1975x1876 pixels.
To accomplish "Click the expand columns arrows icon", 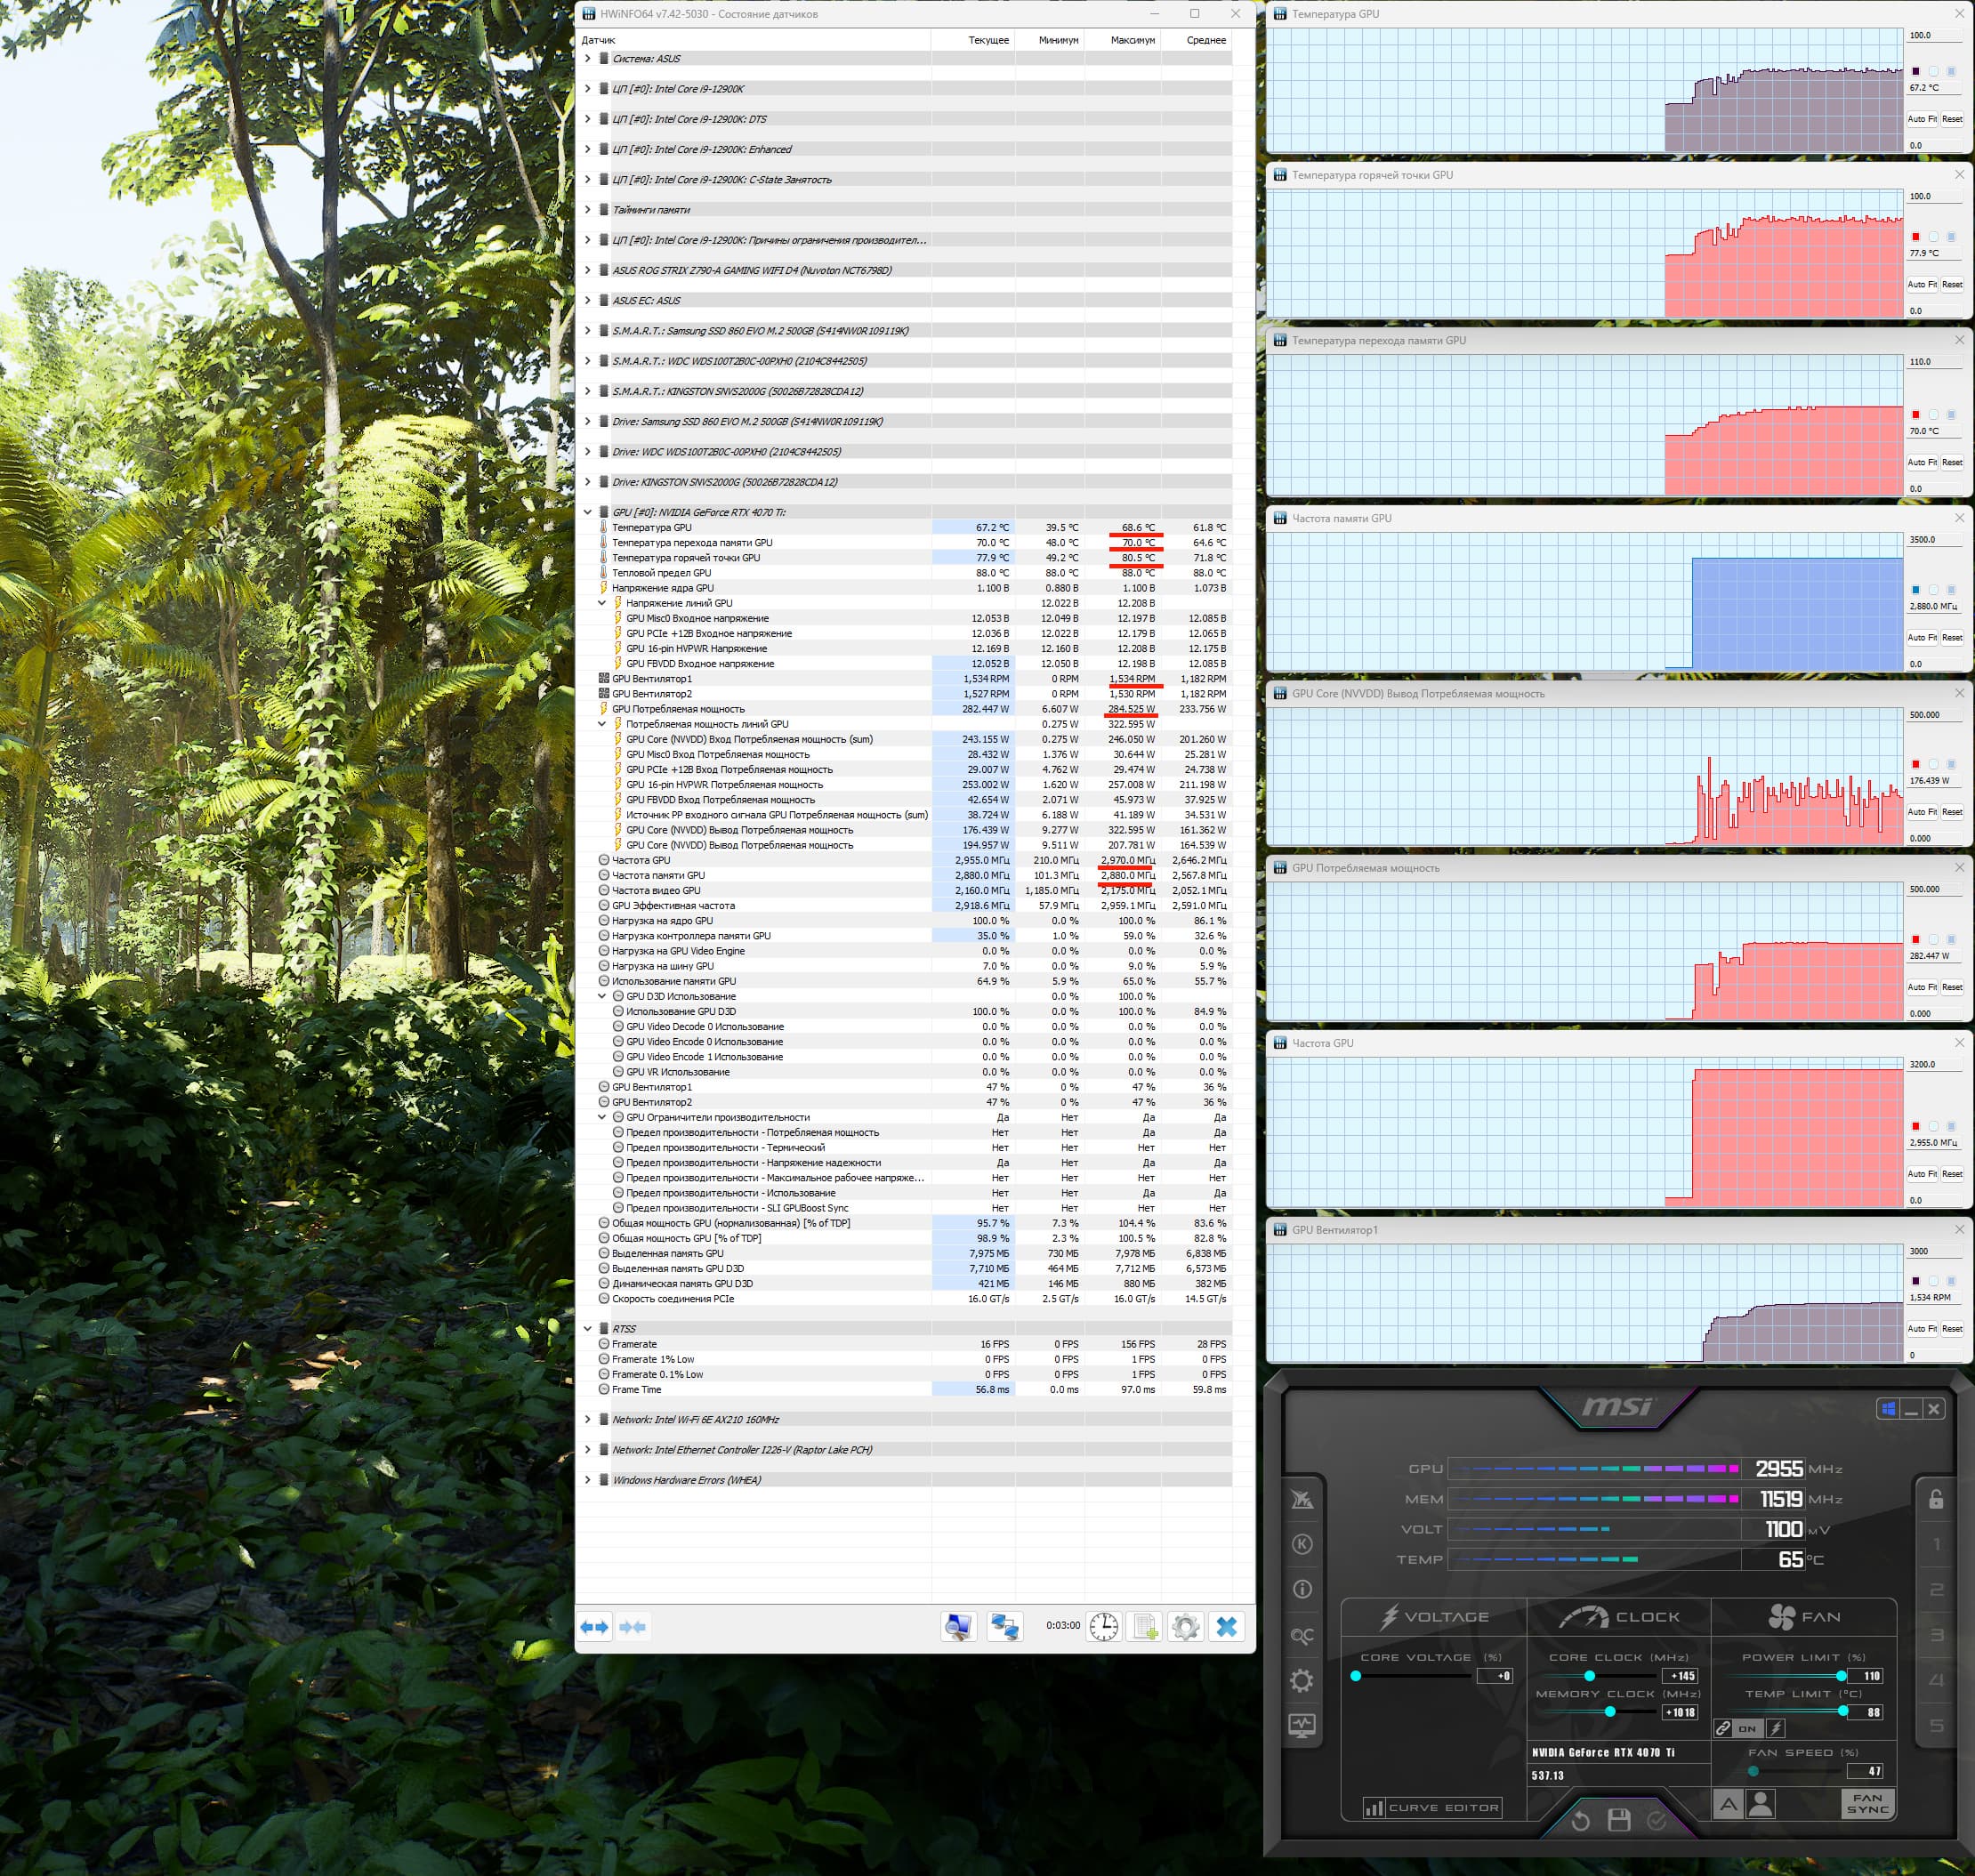I will pyautogui.click(x=595, y=1627).
